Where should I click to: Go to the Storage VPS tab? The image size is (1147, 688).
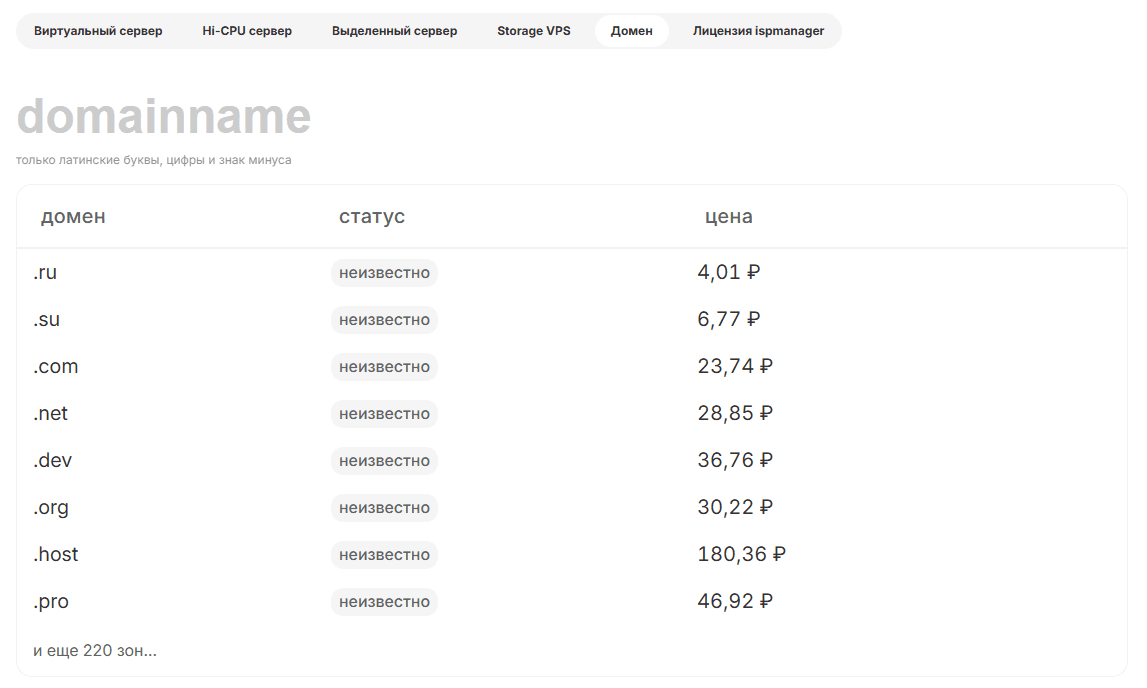coord(533,31)
